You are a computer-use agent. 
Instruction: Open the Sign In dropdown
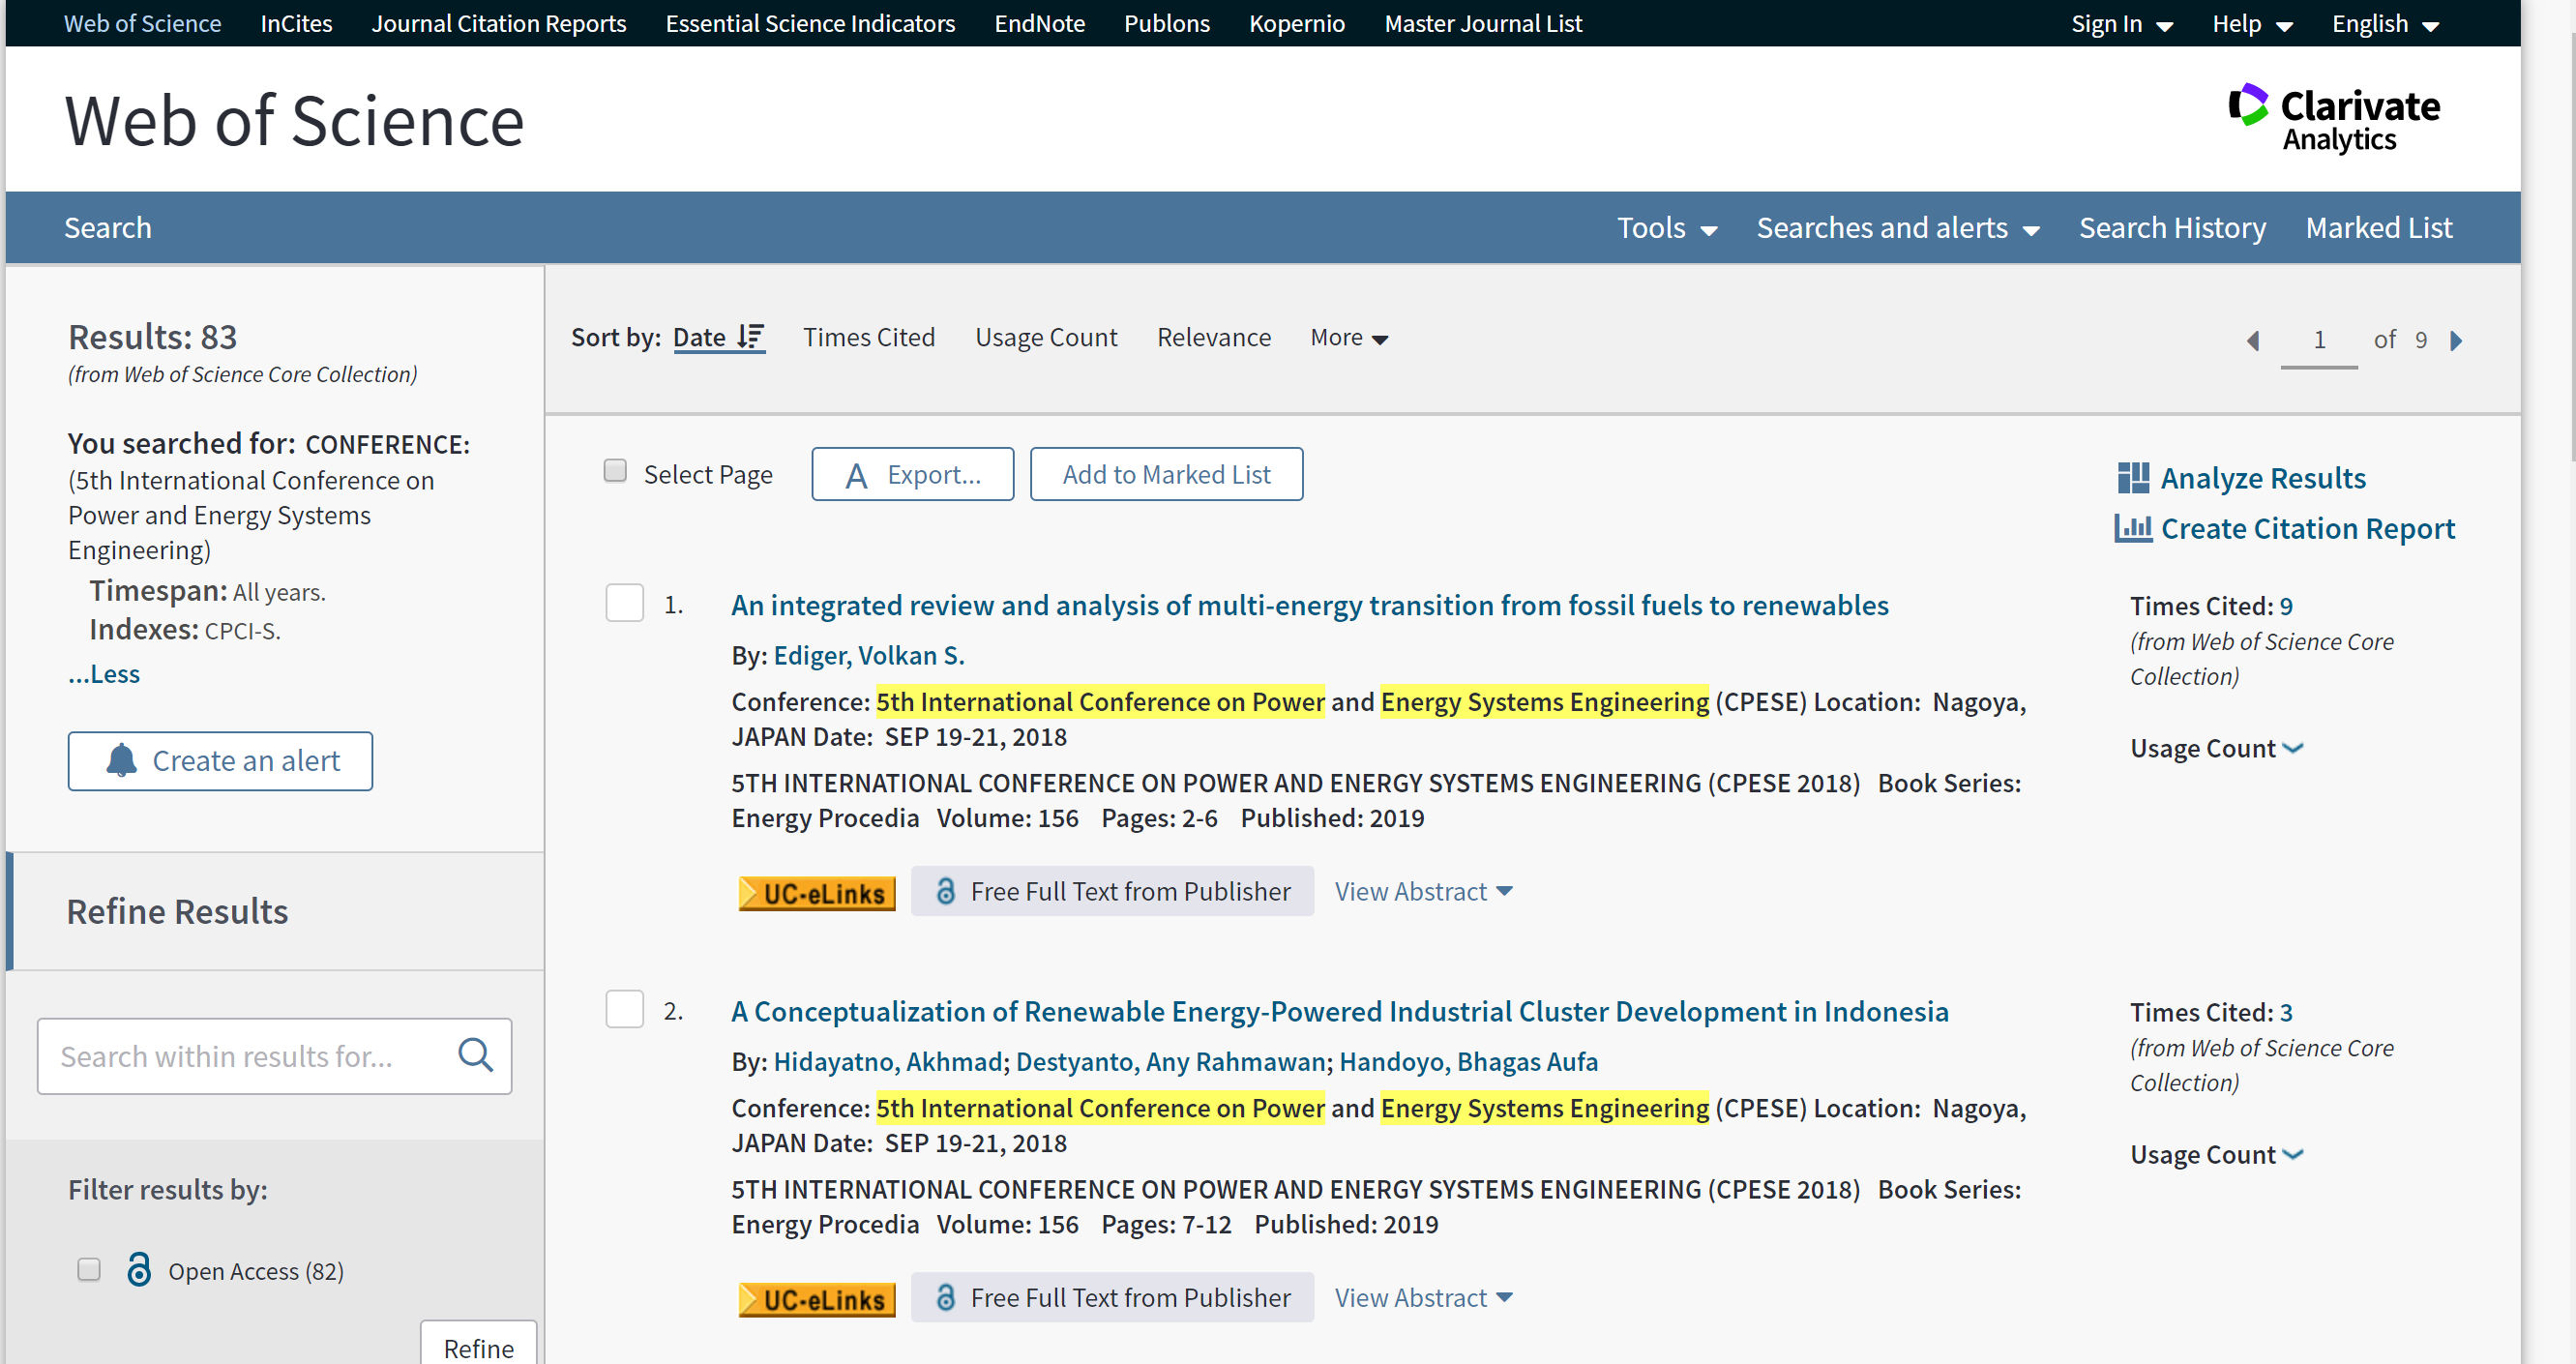(2121, 24)
